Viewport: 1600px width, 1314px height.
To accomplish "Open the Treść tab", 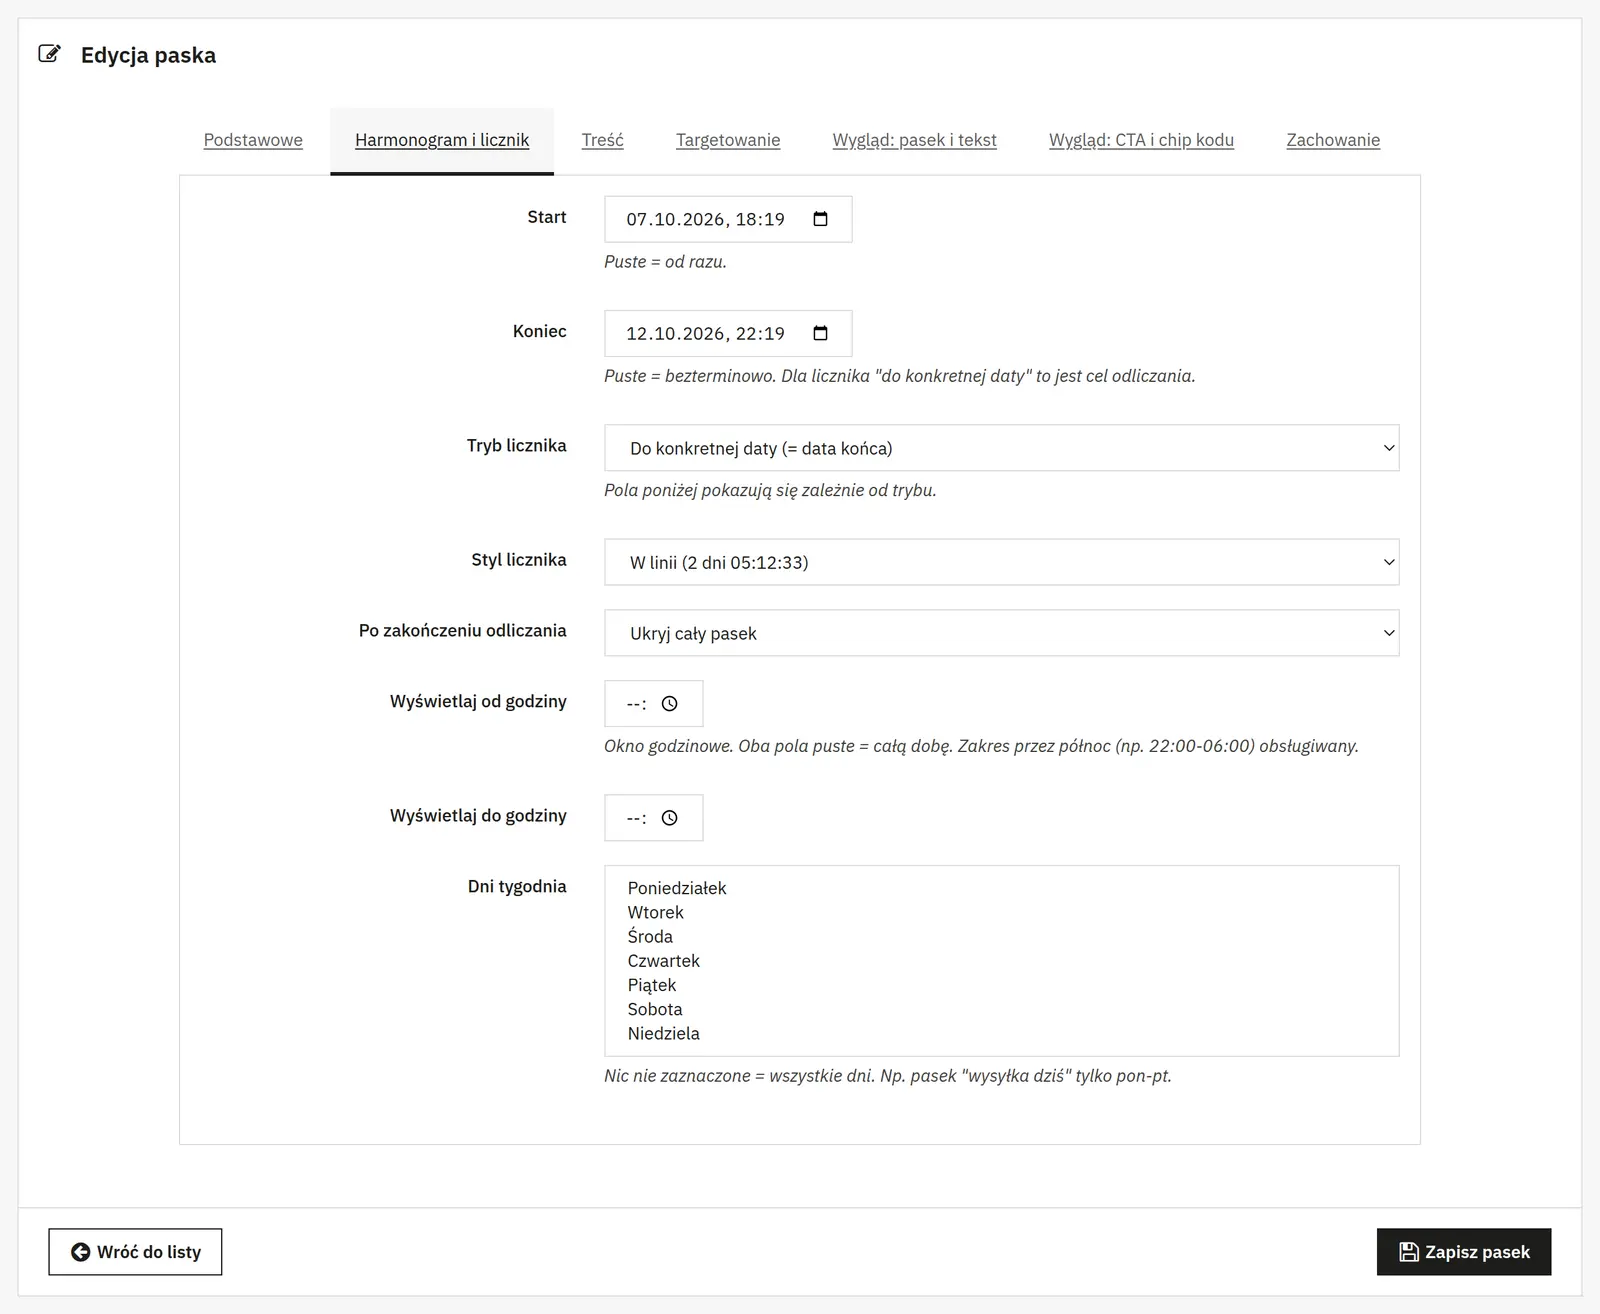I will coord(603,140).
